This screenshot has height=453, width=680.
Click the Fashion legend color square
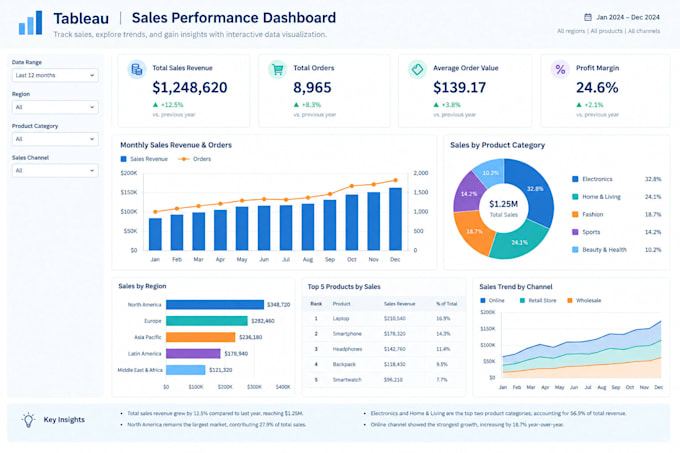pyautogui.click(x=575, y=214)
